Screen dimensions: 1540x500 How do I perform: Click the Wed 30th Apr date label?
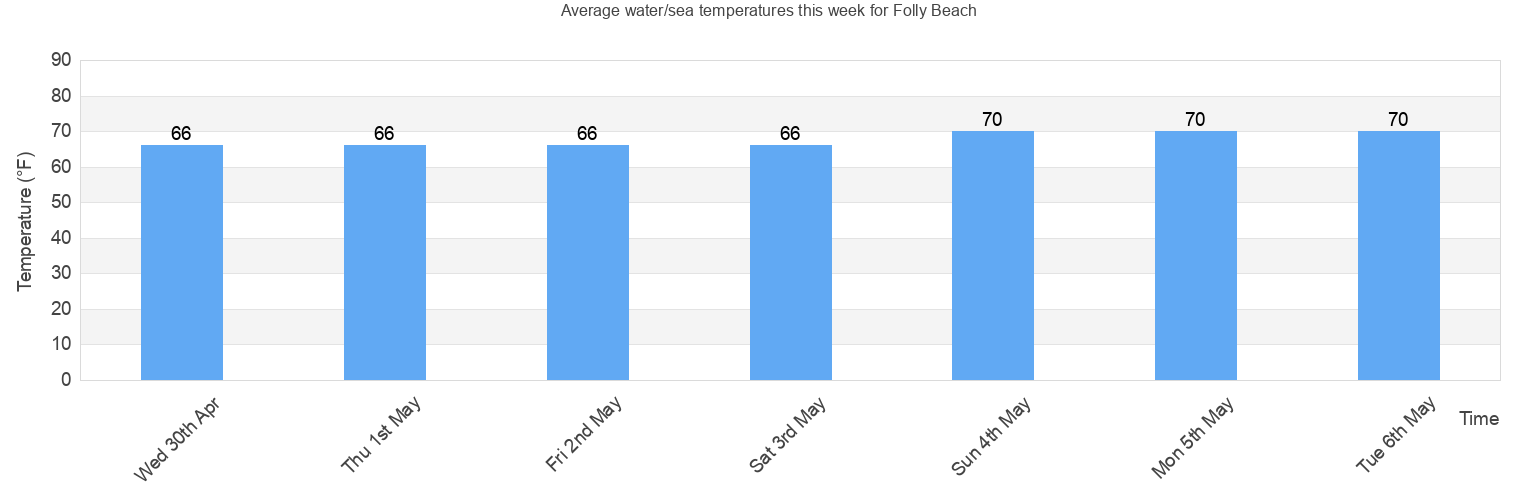177,438
